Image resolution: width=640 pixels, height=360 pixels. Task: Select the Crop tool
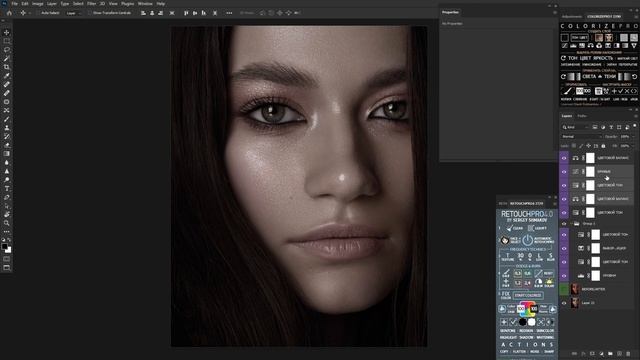(x=7, y=67)
